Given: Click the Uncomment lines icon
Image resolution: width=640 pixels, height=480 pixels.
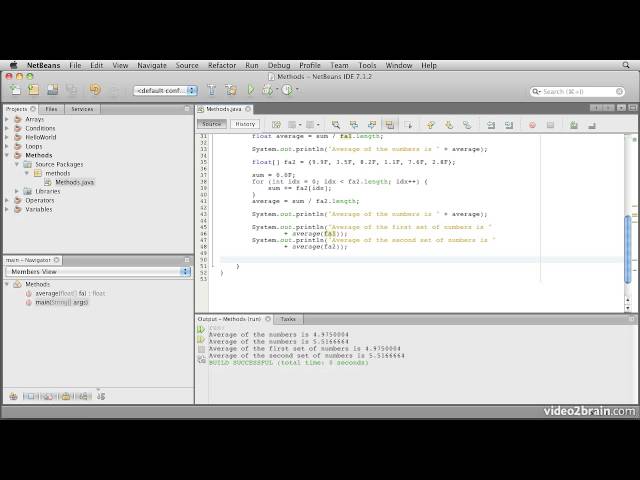Looking at the screenshot, I should coord(592,125).
